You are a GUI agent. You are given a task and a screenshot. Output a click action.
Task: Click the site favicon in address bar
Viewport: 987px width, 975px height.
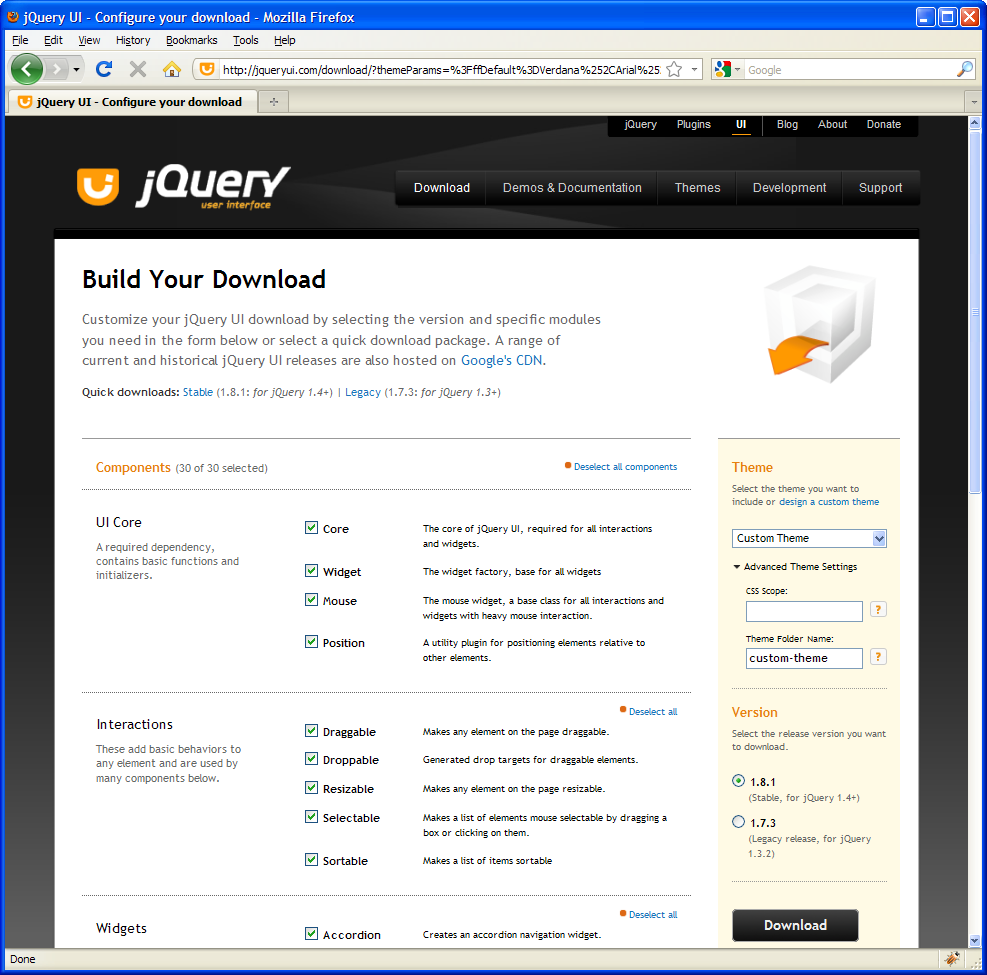206,69
